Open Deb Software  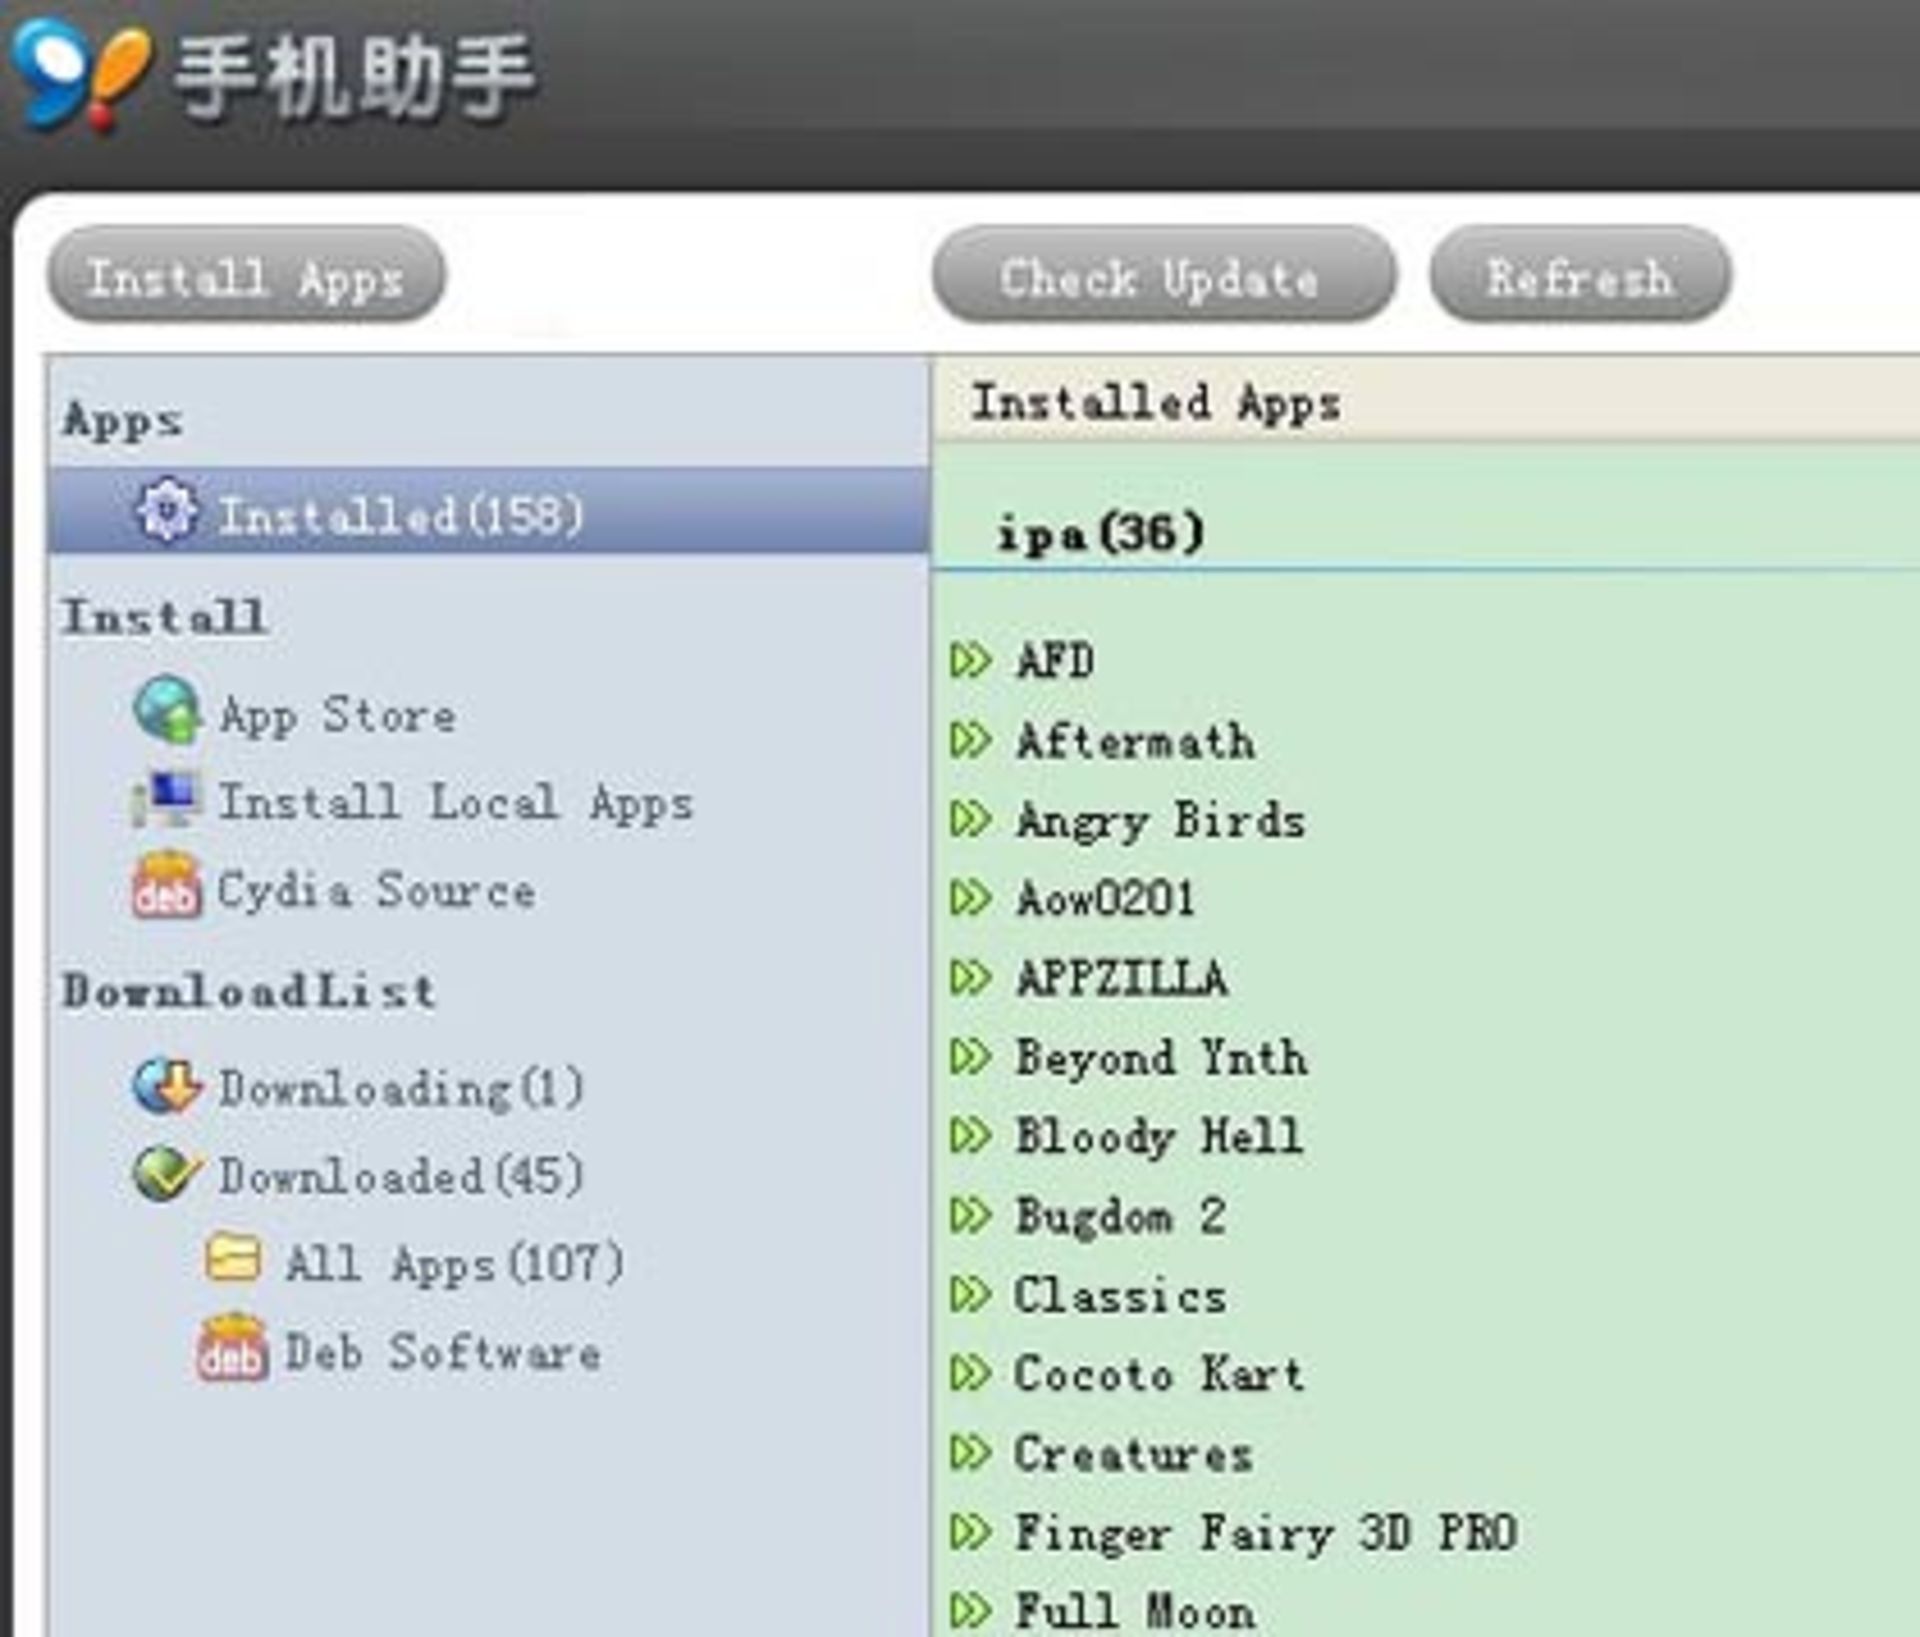(443, 1352)
